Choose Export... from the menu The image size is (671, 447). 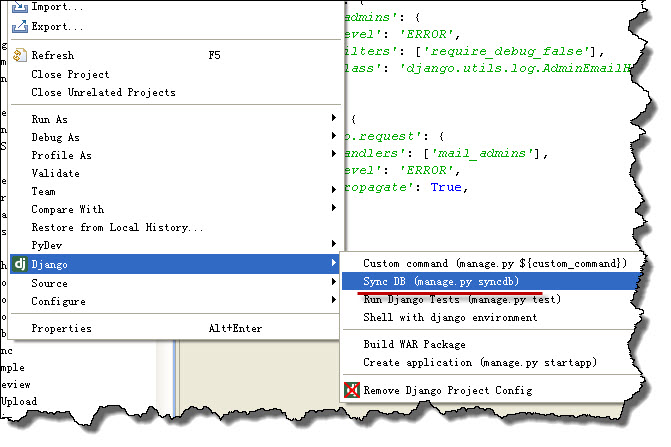pos(175,27)
